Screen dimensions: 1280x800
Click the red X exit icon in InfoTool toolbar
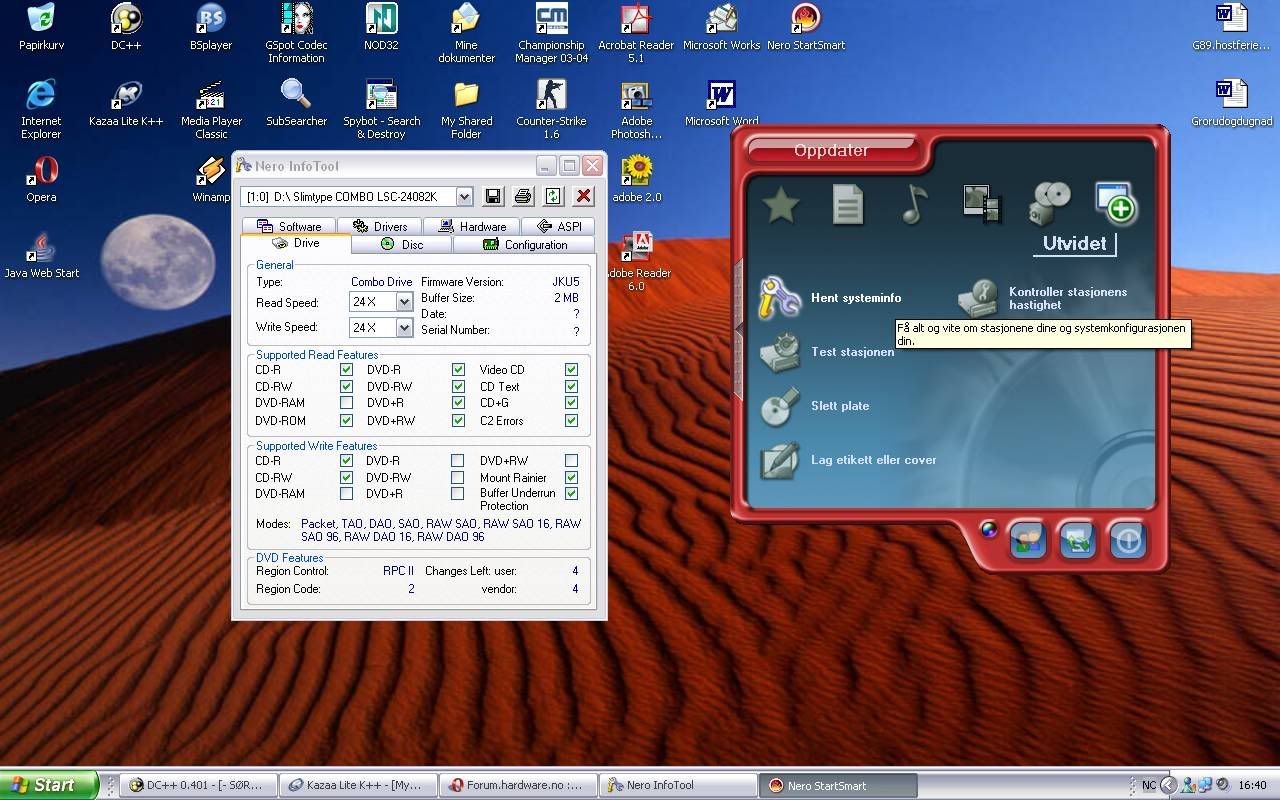click(584, 196)
